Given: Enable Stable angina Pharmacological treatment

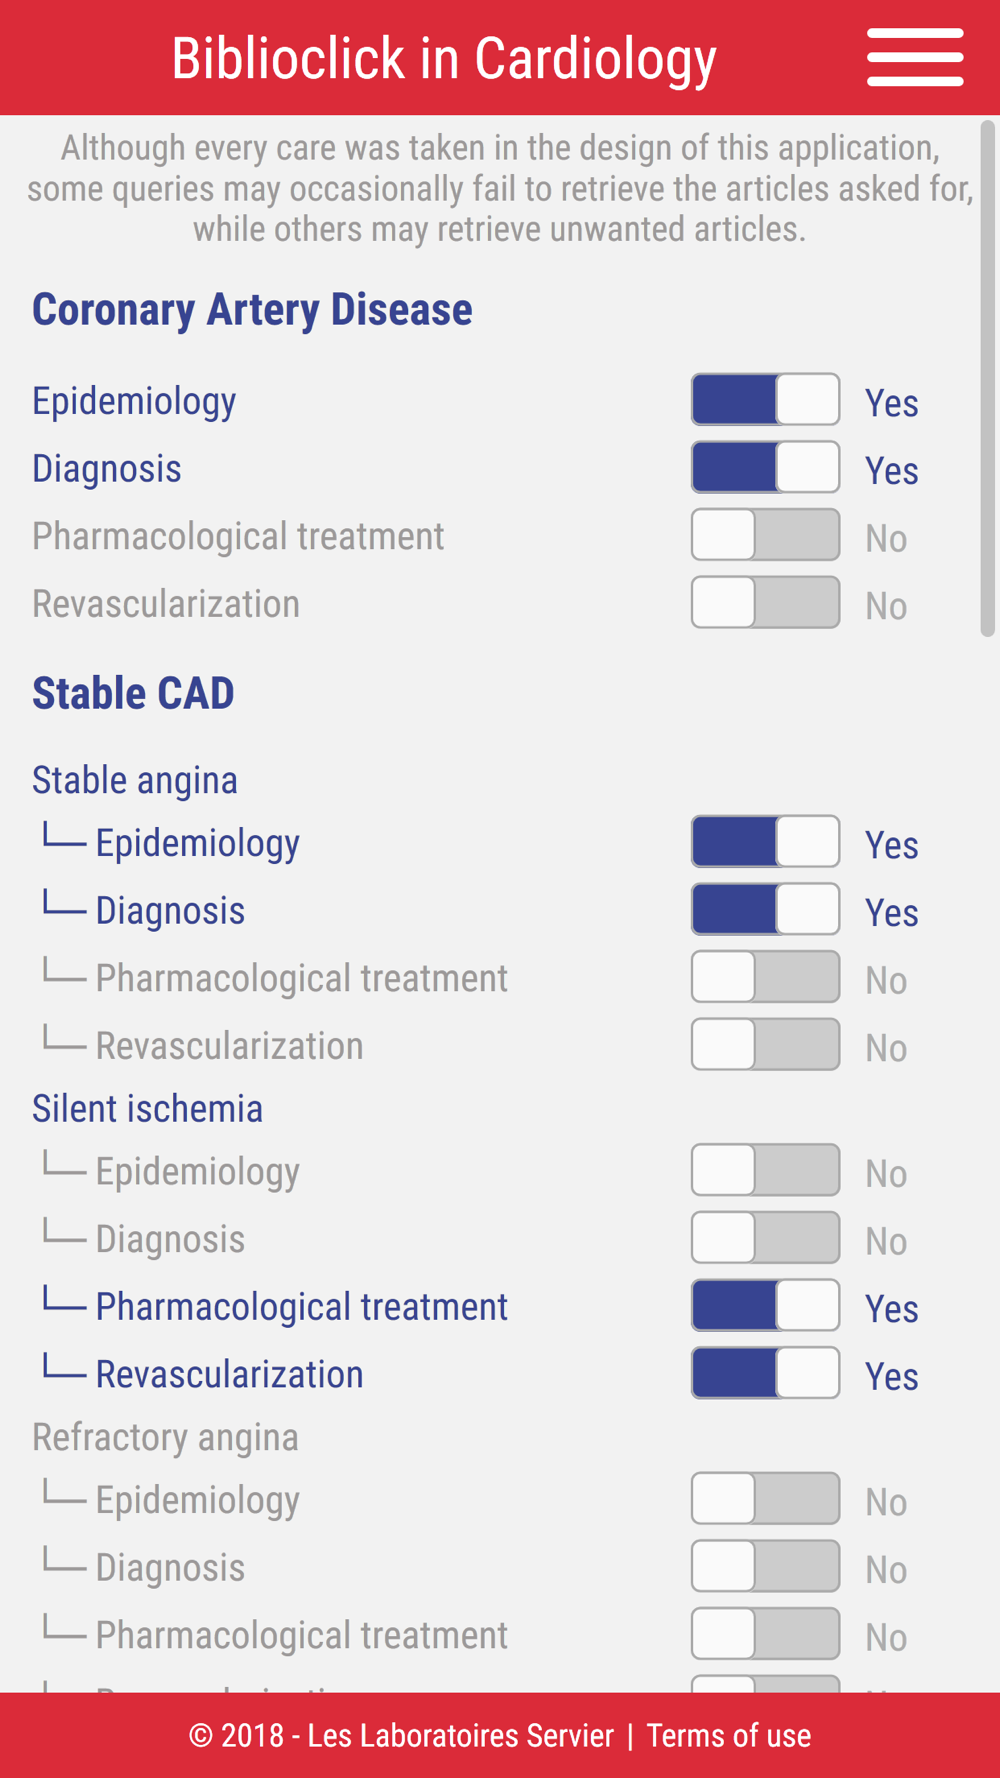Looking at the screenshot, I should tap(765, 977).
